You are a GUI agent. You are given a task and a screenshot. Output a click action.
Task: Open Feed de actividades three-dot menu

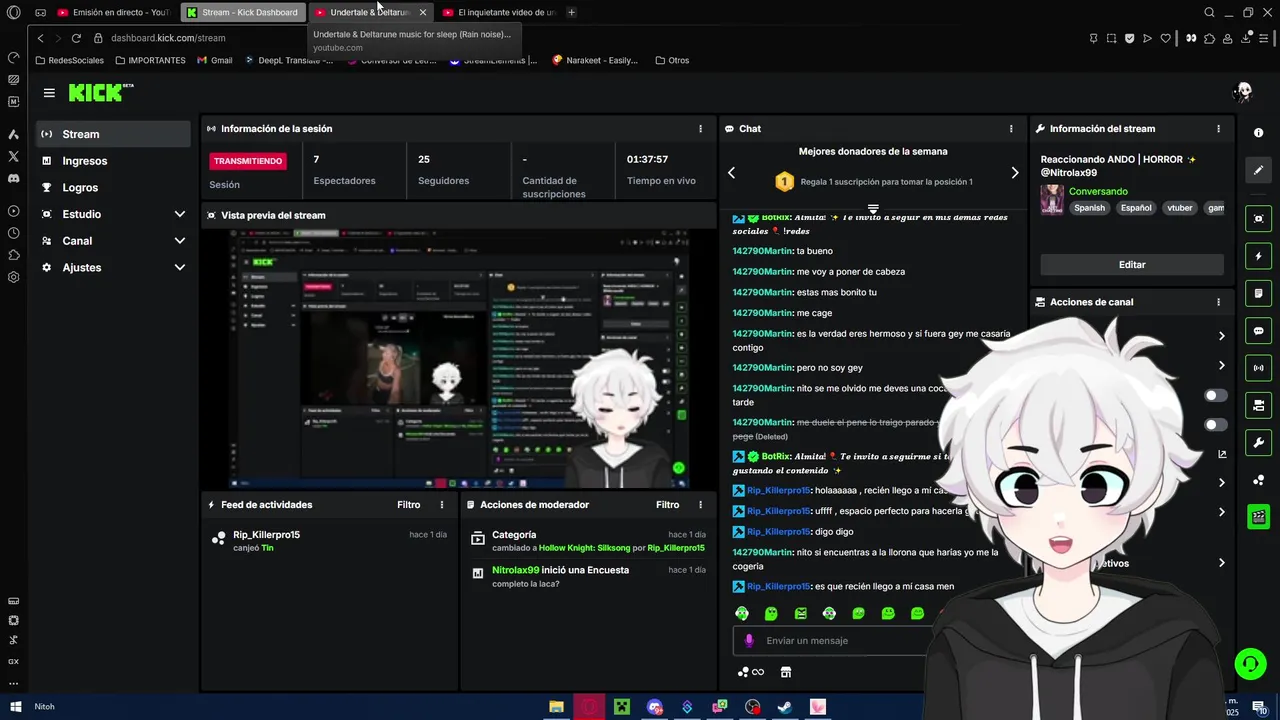tap(442, 505)
